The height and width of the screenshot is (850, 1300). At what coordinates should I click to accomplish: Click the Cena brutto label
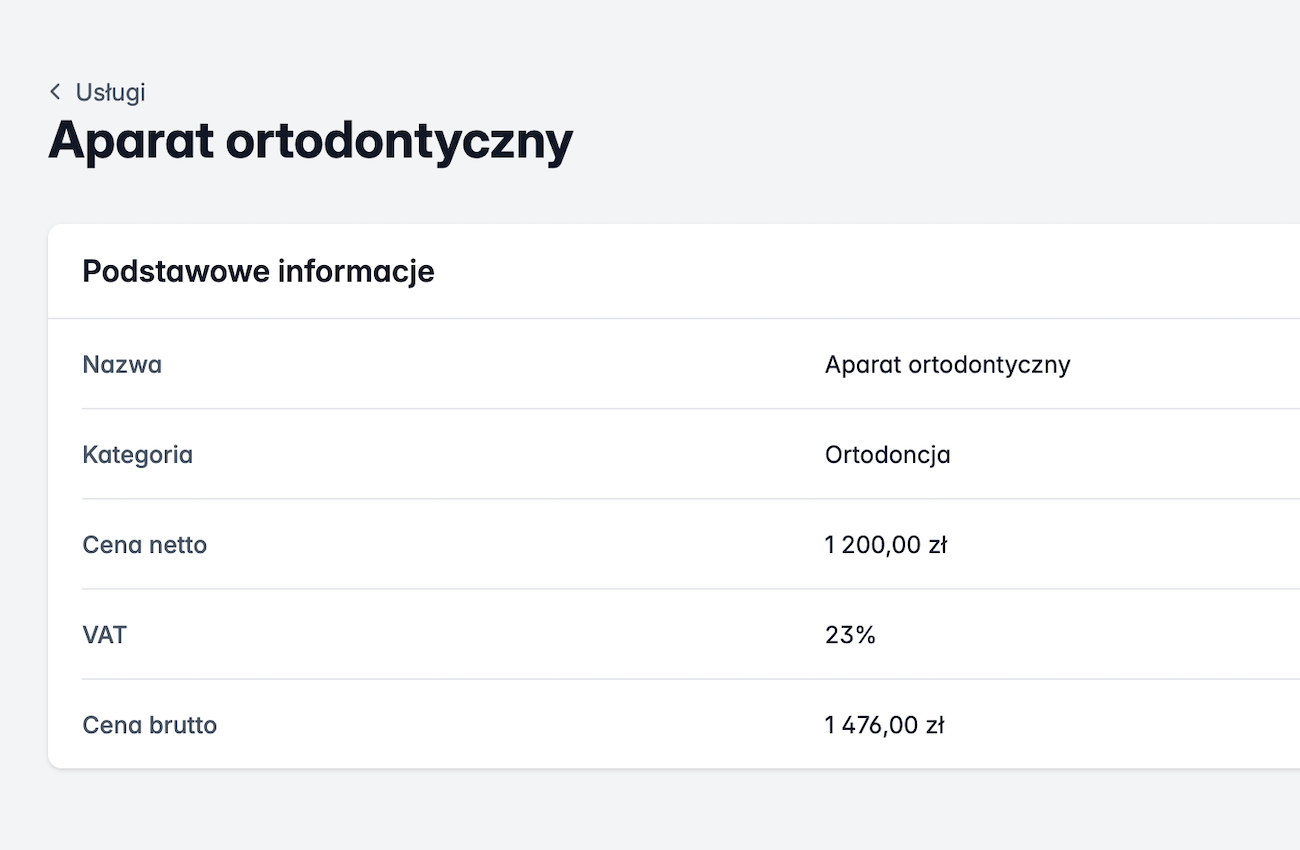pyautogui.click(x=149, y=725)
